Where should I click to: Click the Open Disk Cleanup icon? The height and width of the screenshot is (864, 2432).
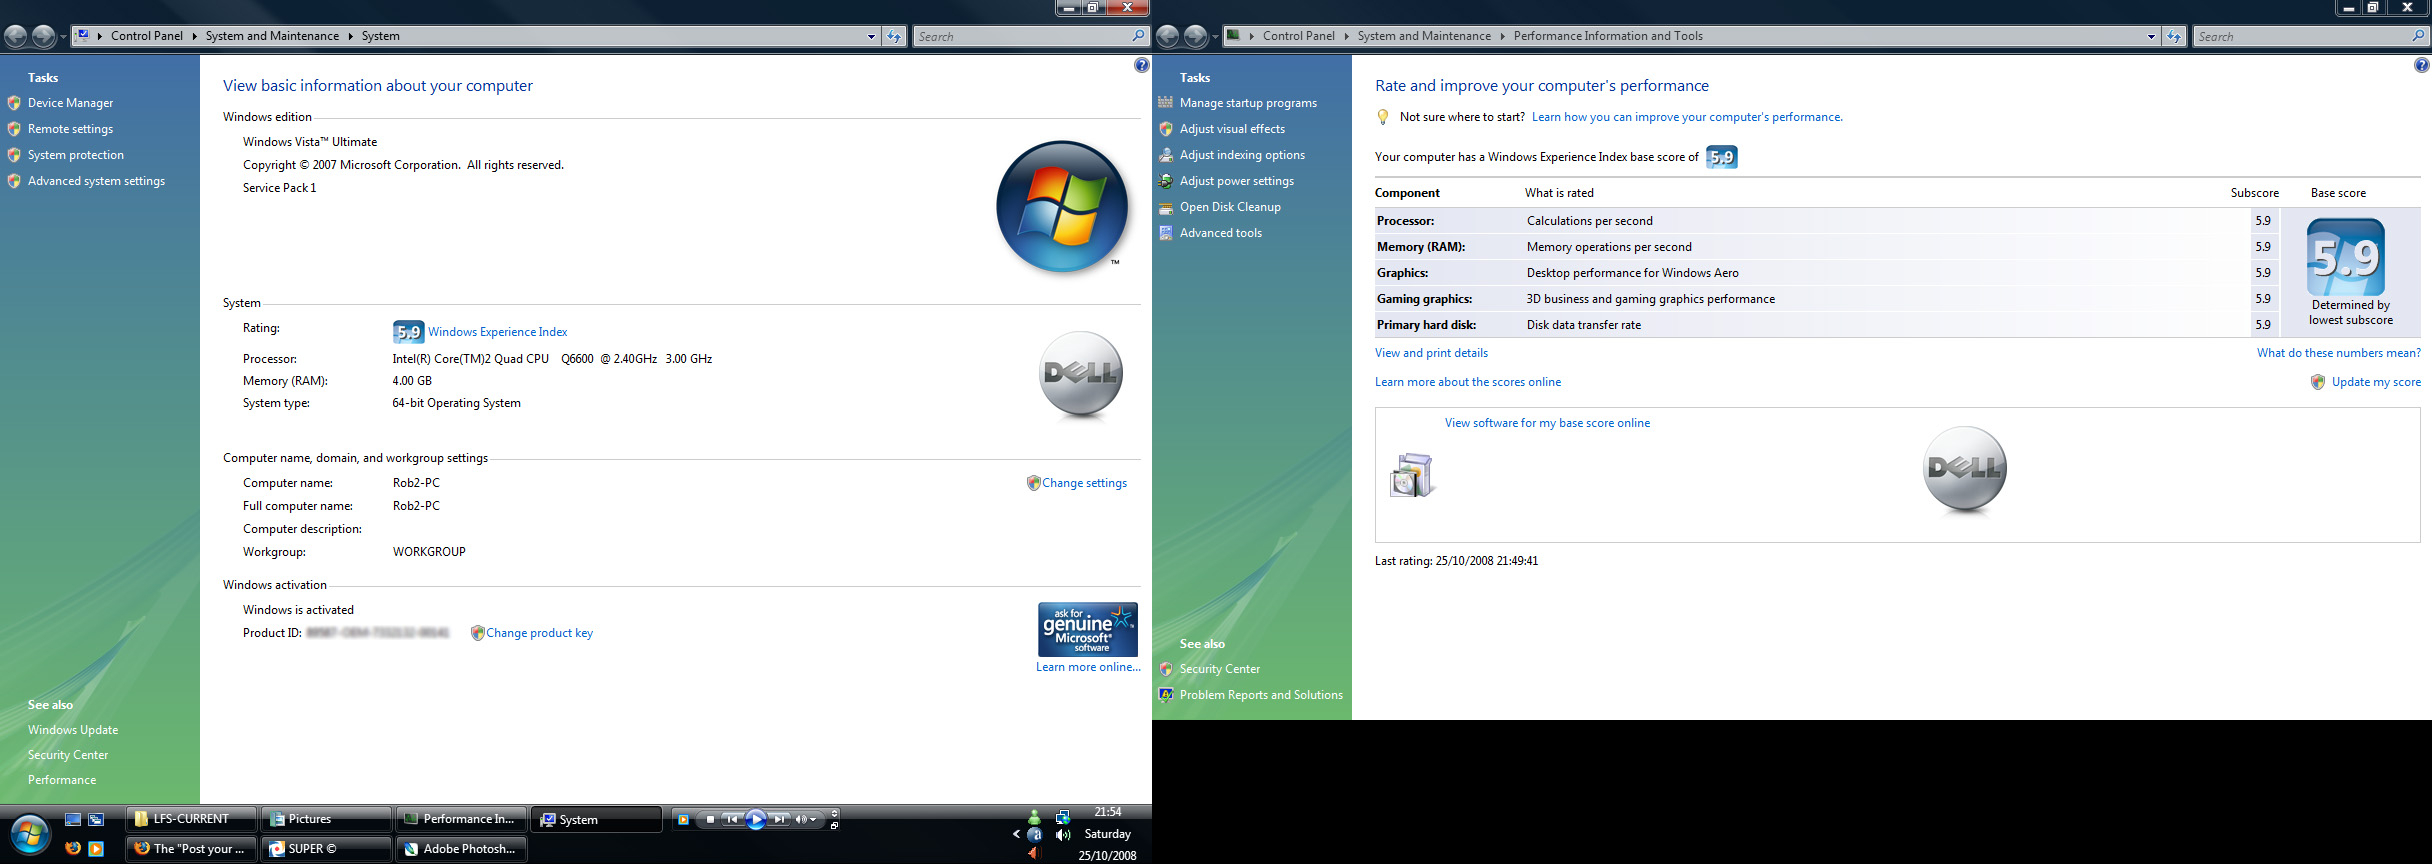(1165, 207)
